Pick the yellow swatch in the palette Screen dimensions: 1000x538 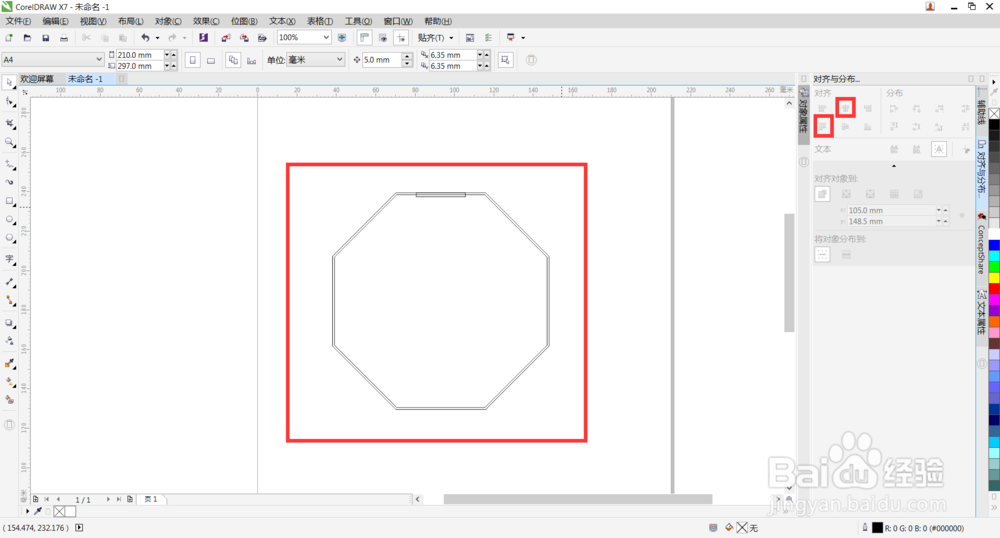pos(994,279)
